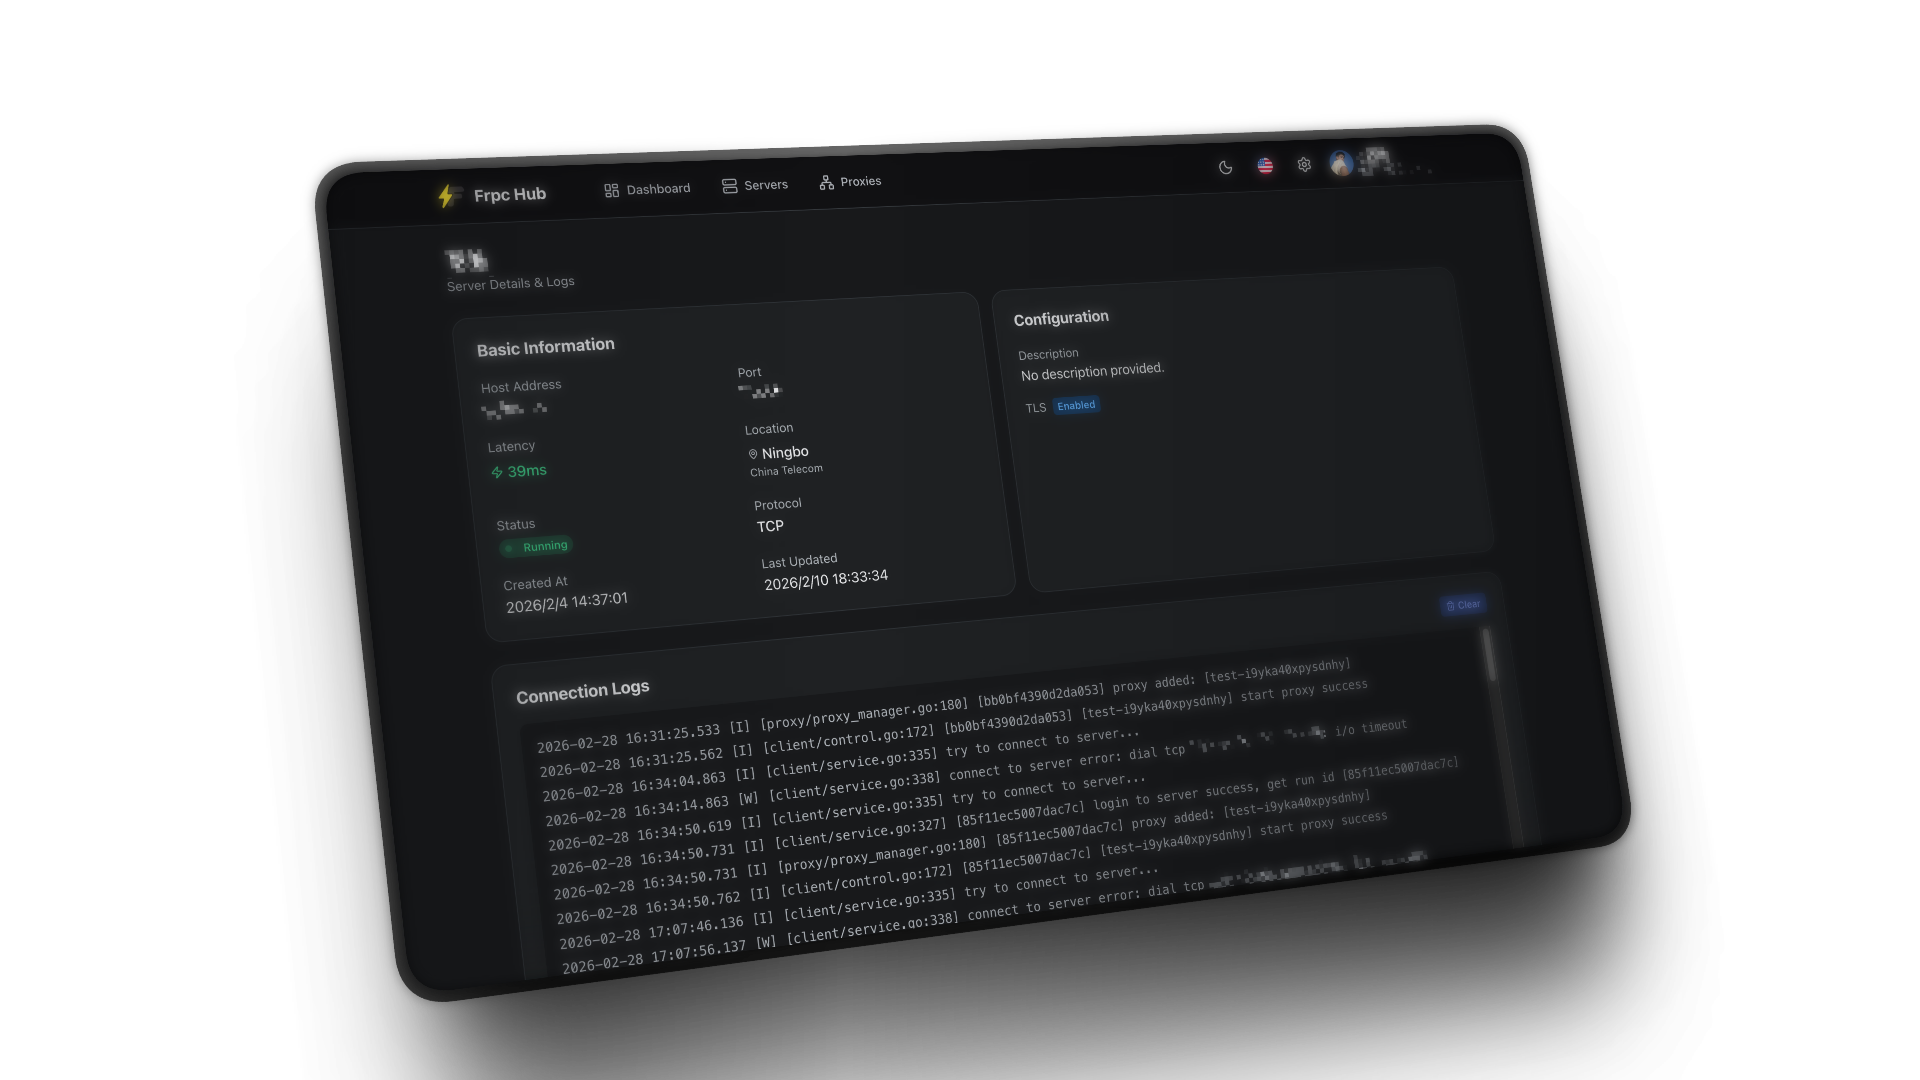Click the TLS Enabled badge

coord(1076,405)
